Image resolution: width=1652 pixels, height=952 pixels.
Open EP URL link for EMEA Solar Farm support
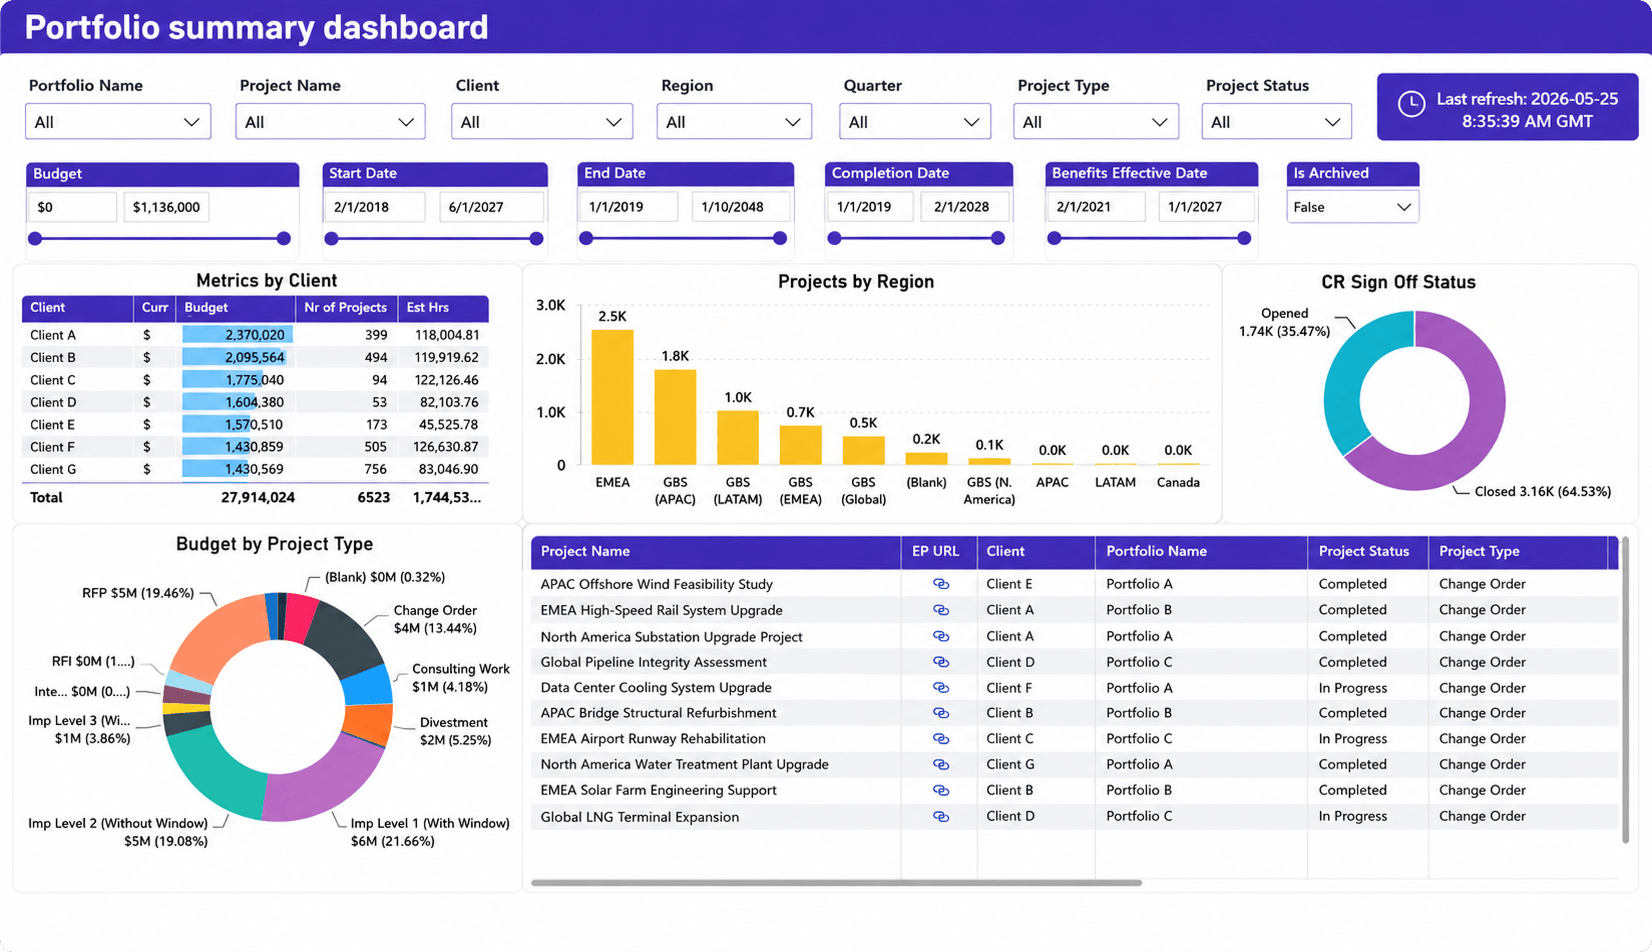pyautogui.click(x=940, y=790)
